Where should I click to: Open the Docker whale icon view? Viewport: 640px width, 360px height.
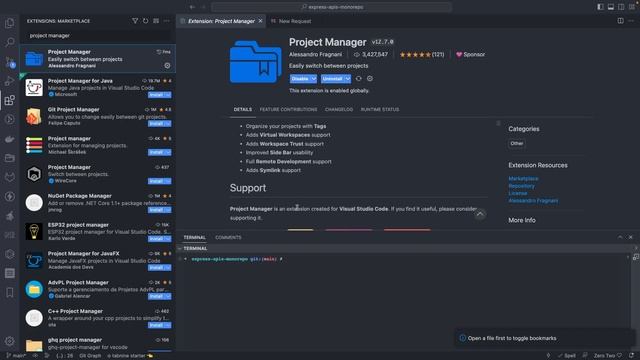coord(9,139)
